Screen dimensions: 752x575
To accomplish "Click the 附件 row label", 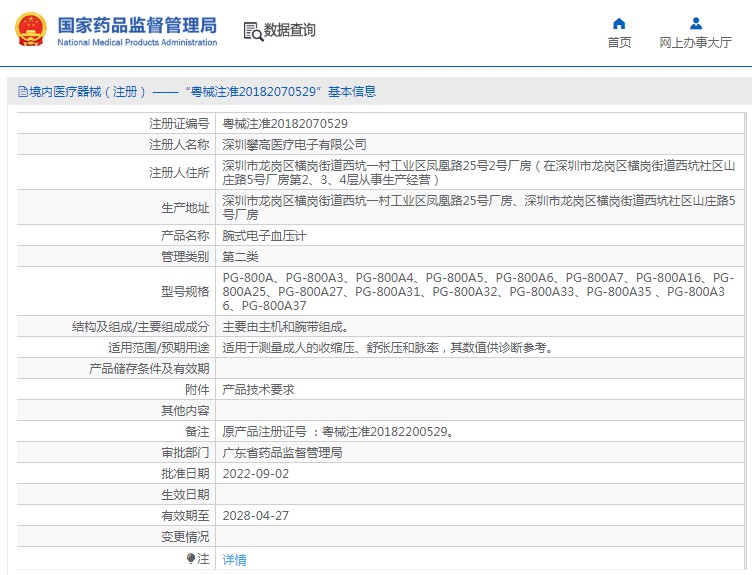I will coord(197,389).
